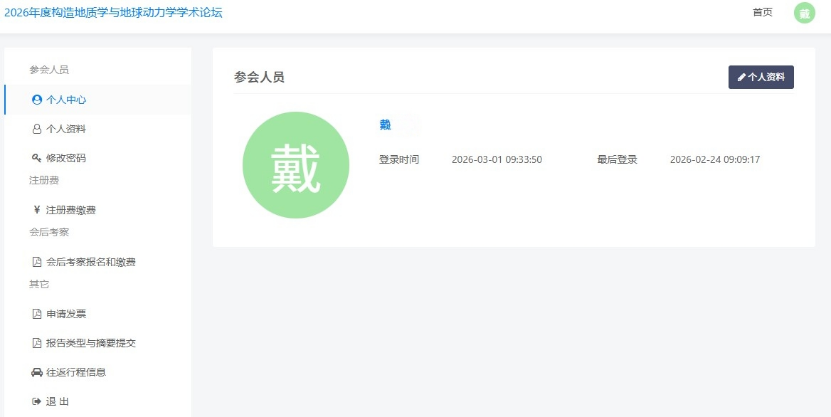Open the 注册费缴费 menu label
Viewport: 831px width, 417px height.
point(71,210)
